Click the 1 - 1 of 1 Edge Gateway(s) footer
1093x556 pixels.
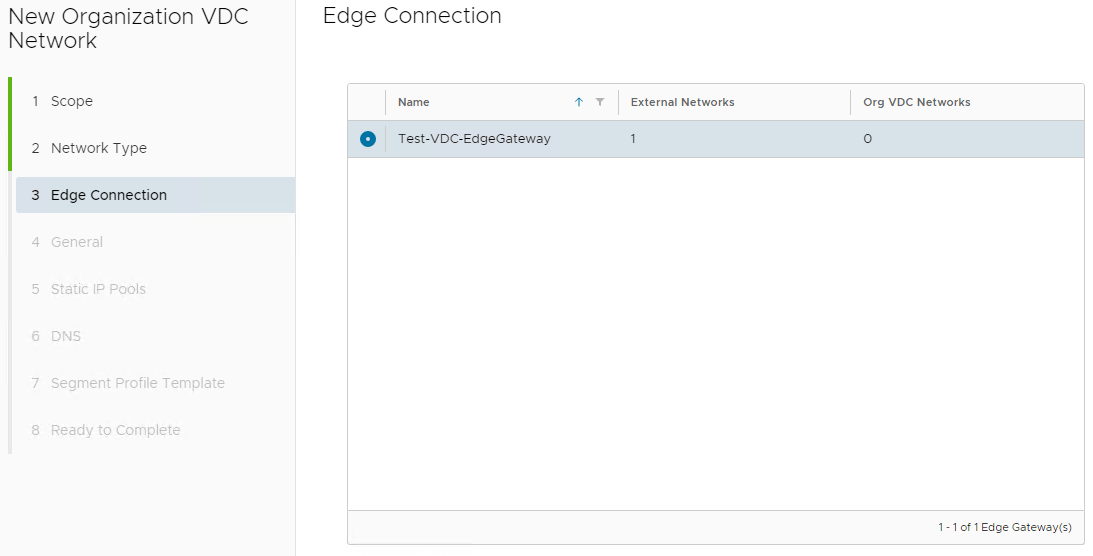point(1004,527)
